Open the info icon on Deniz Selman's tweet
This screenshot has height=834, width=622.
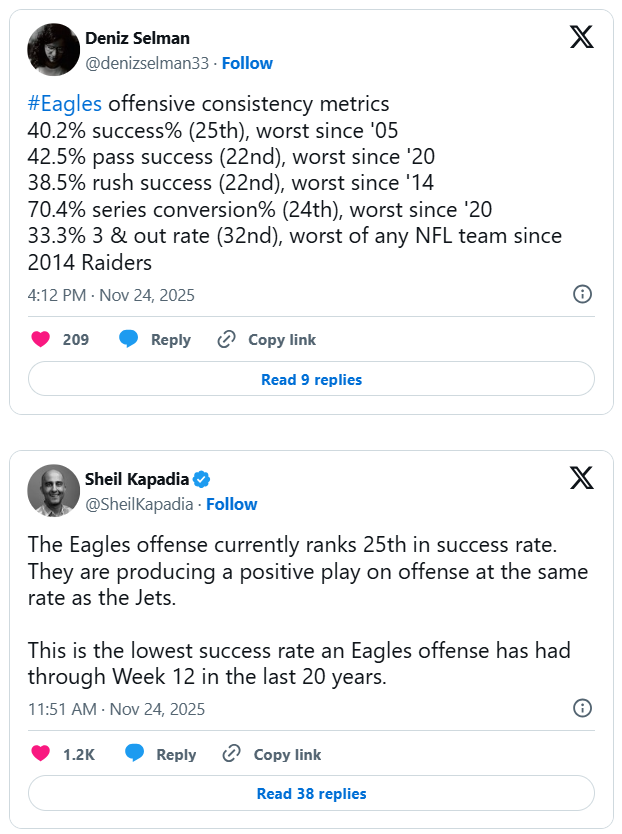pyautogui.click(x=582, y=294)
